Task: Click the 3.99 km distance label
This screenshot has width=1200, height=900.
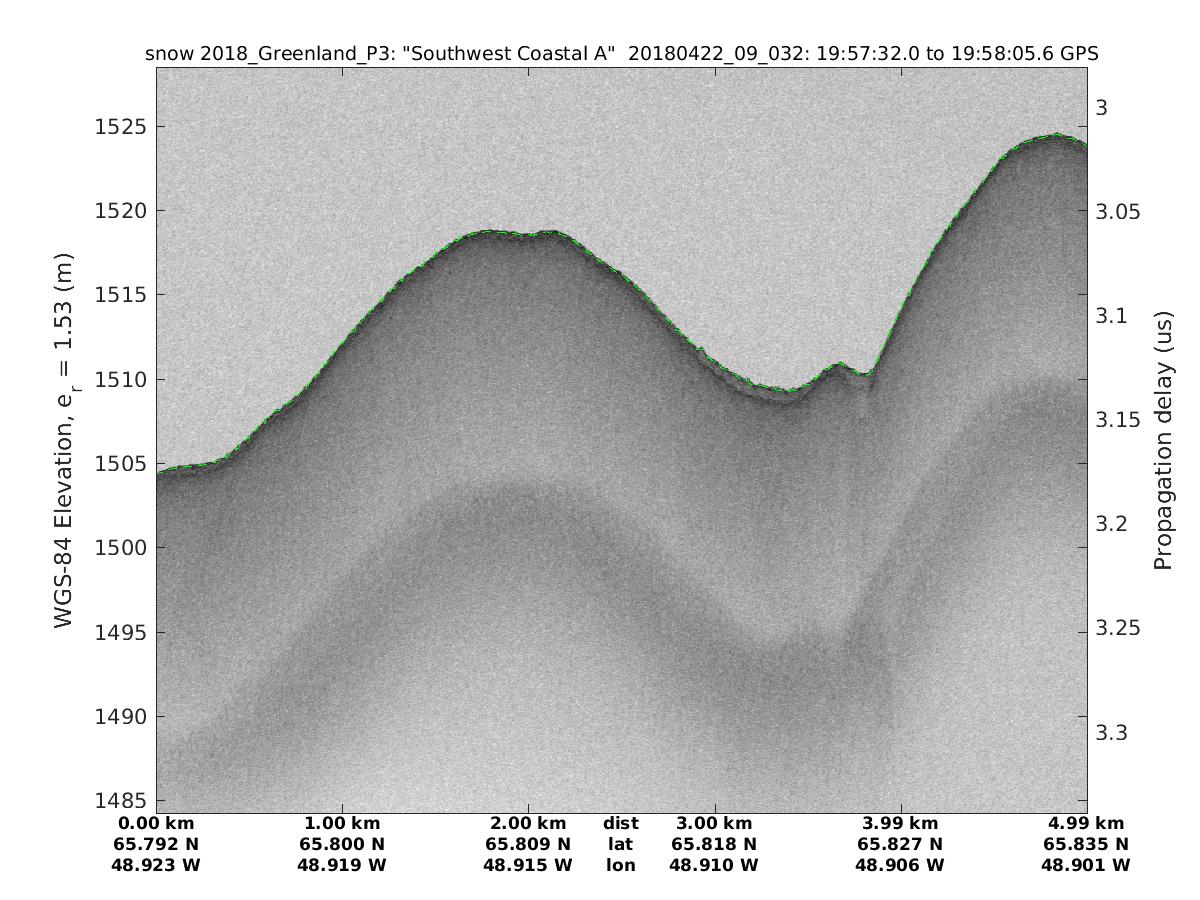Action: 901,823
